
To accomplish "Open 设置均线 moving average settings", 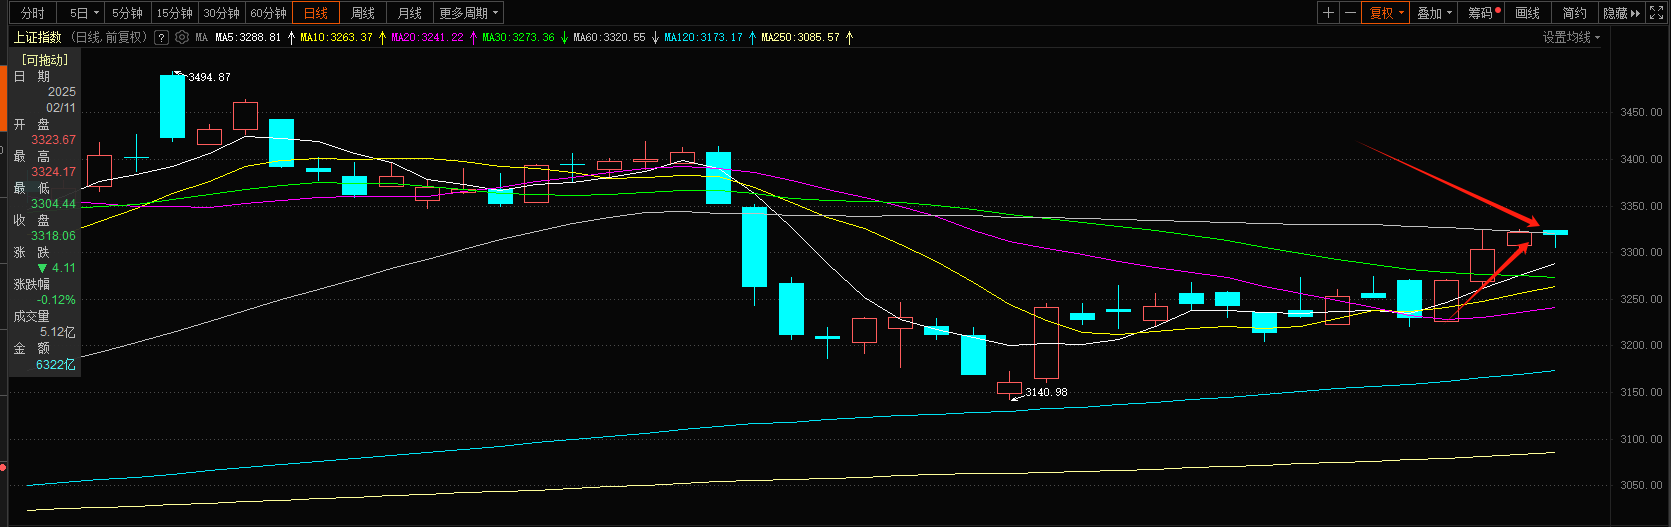I will tap(1570, 37).
